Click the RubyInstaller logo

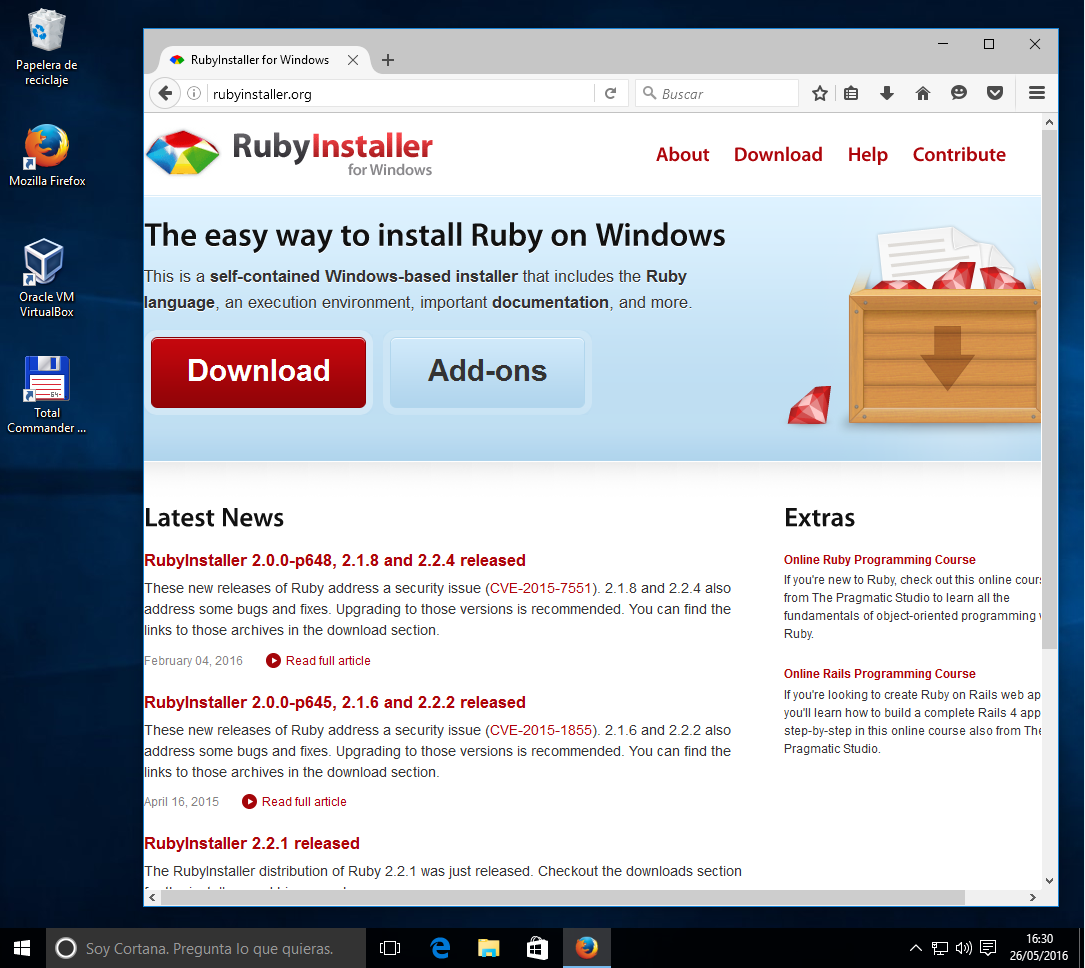184,152
